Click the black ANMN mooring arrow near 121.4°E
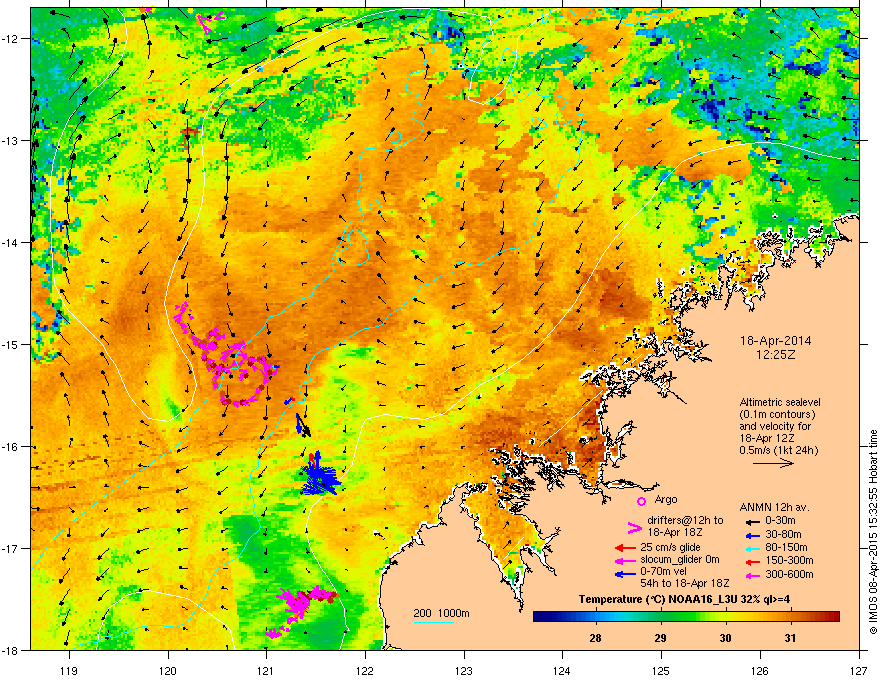The width and height of the screenshot is (880, 680). point(303,425)
